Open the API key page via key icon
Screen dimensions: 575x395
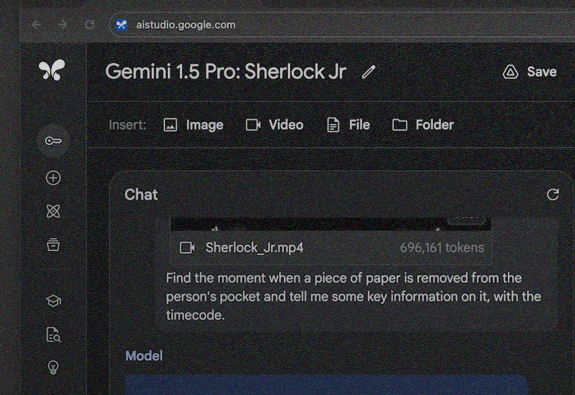pos(53,141)
